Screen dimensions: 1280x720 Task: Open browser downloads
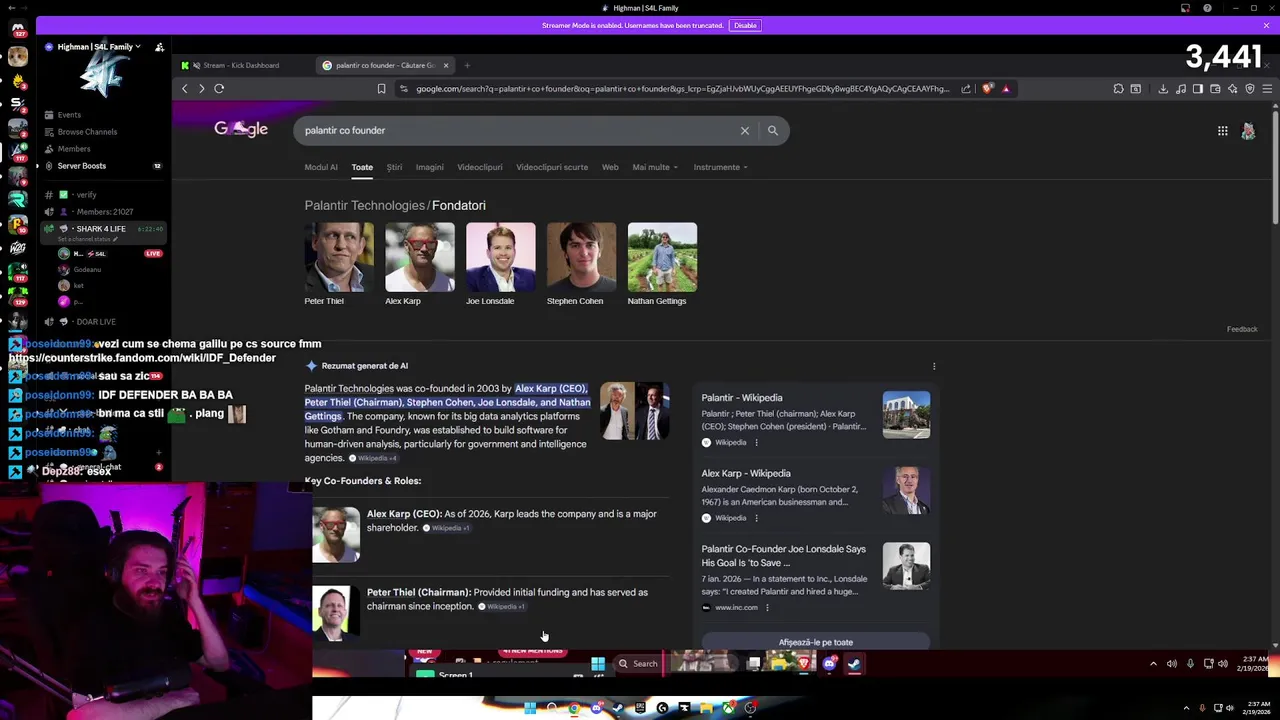point(1163,88)
